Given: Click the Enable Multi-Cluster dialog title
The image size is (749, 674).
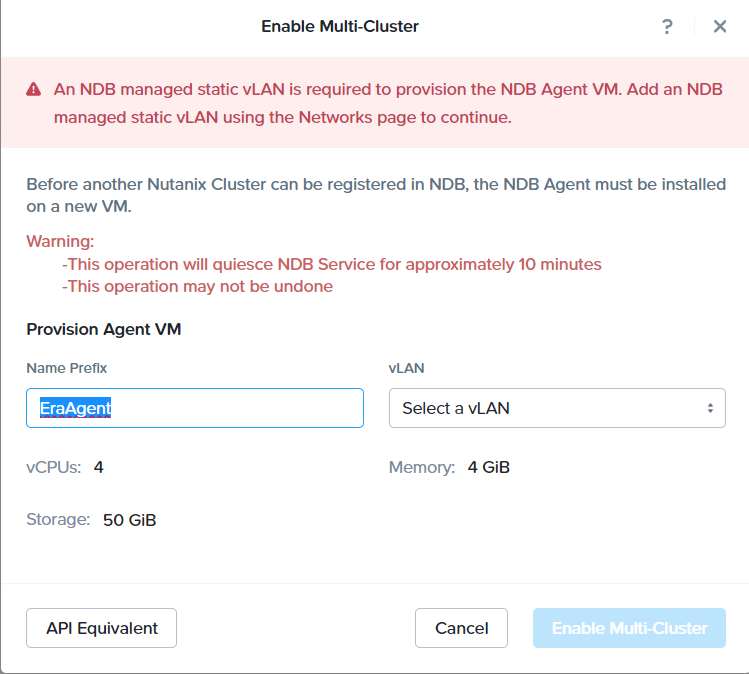Looking at the screenshot, I should tap(340, 27).
